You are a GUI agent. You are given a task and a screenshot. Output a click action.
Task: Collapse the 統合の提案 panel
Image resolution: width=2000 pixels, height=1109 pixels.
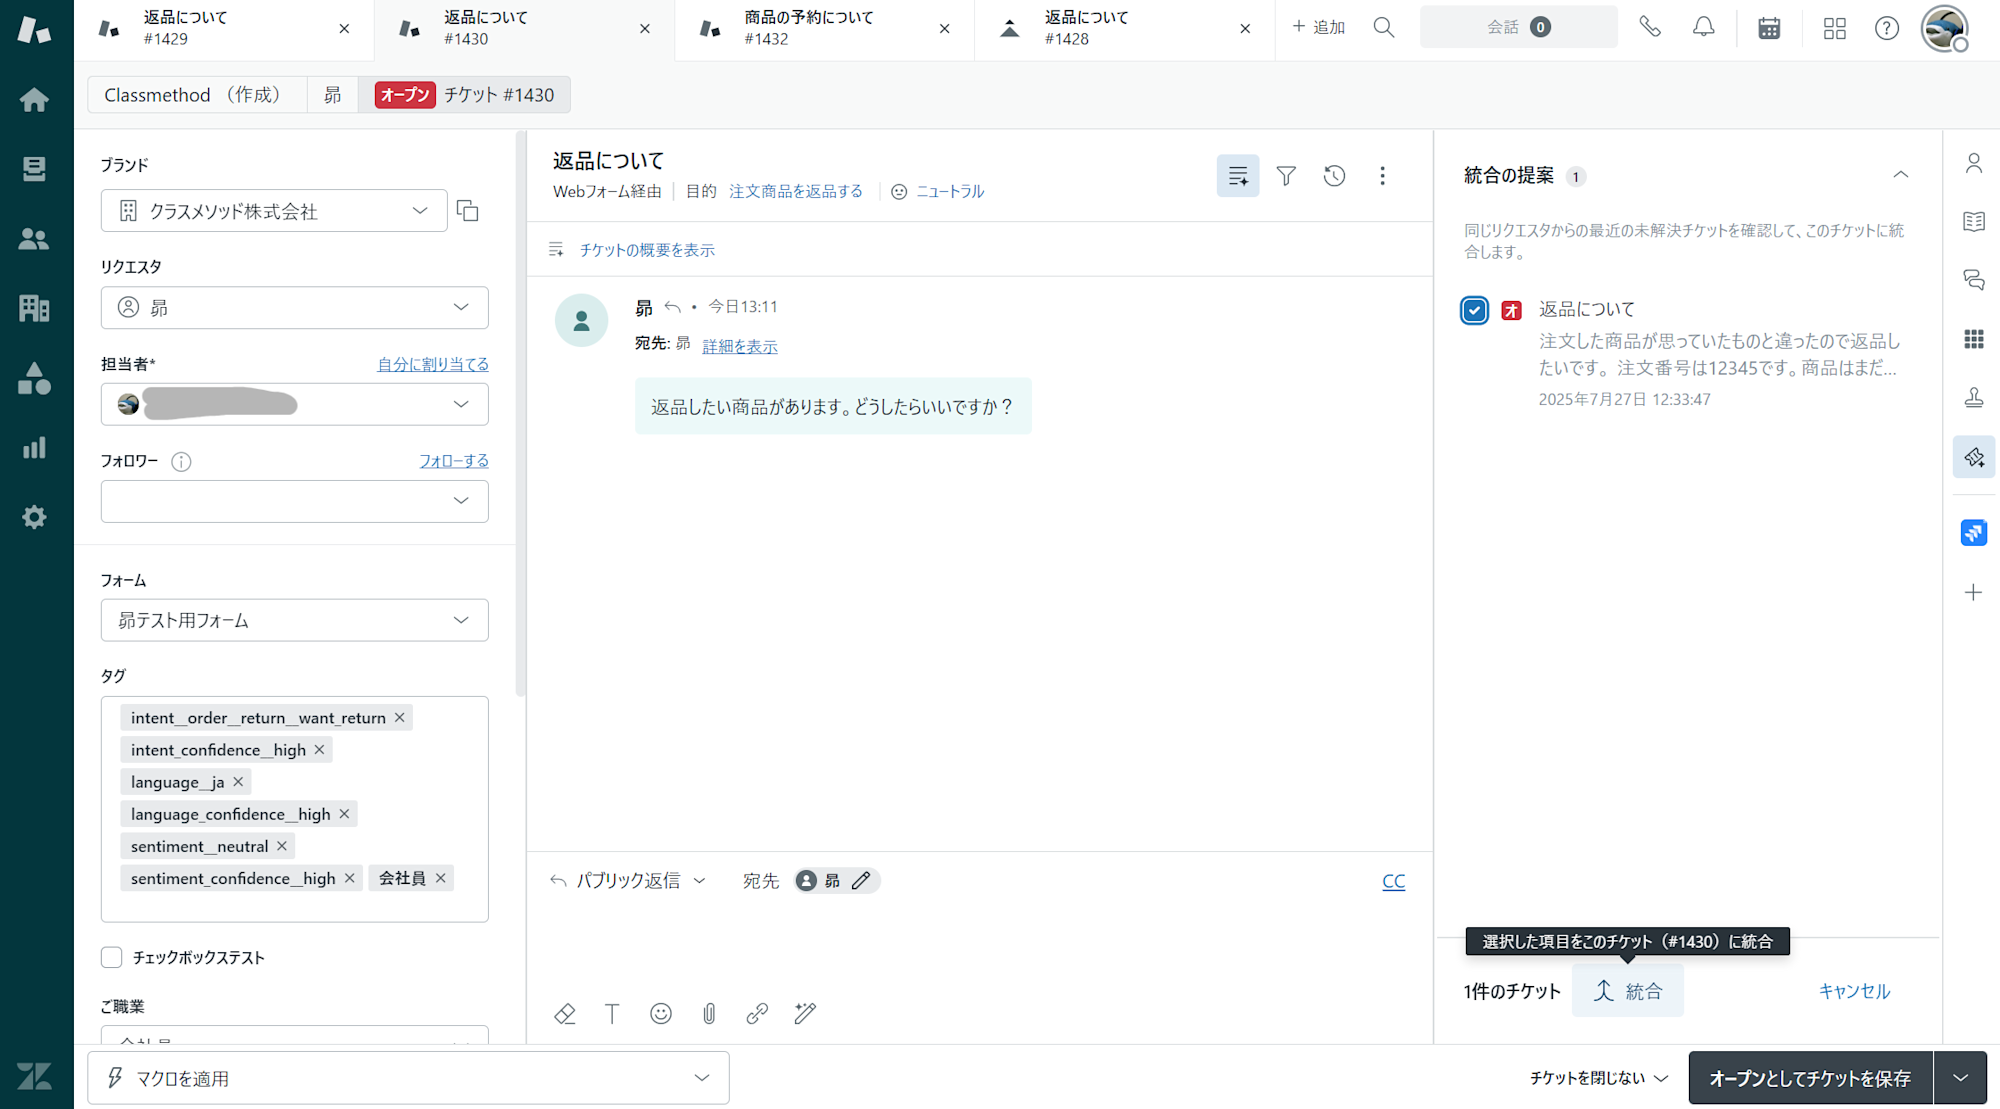1901,175
